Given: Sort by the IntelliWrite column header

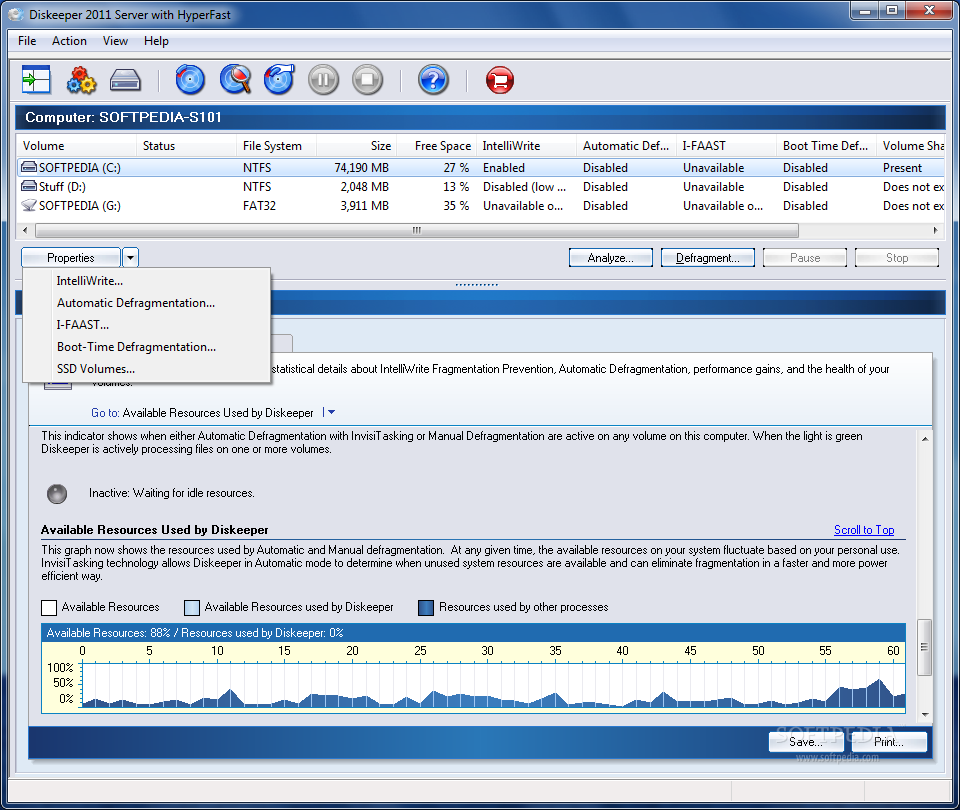Looking at the screenshot, I should [x=527, y=146].
